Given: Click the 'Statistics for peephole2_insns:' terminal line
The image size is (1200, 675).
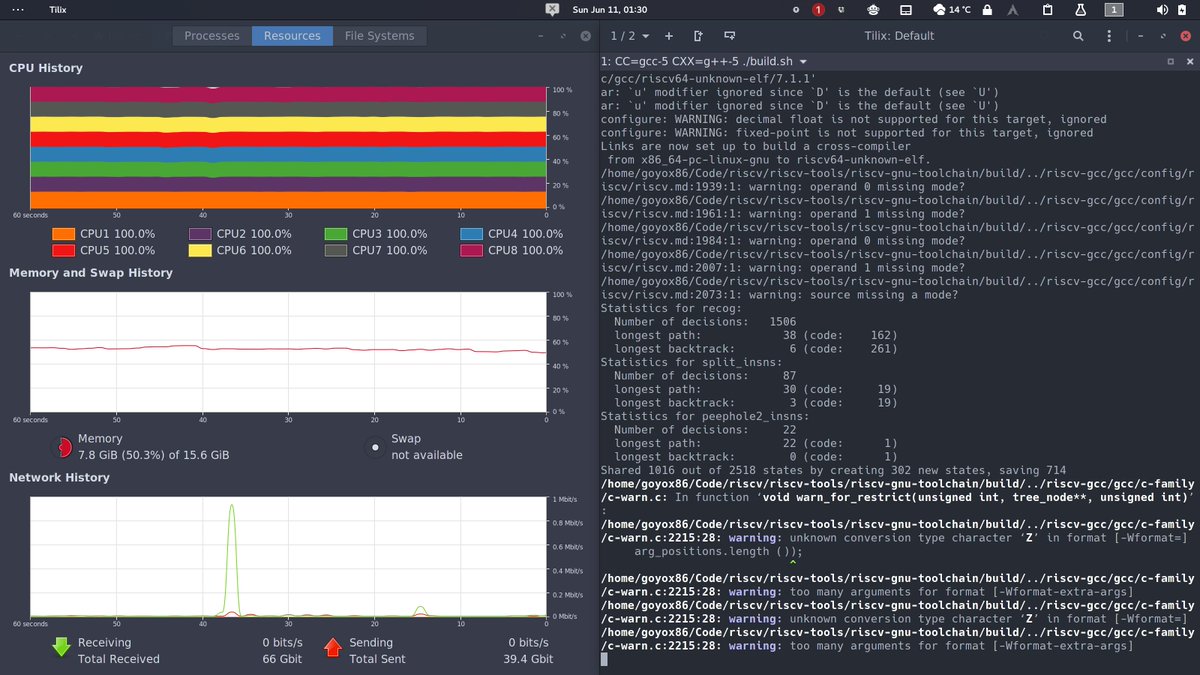Looking at the screenshot, I should (x=705, y=416).
